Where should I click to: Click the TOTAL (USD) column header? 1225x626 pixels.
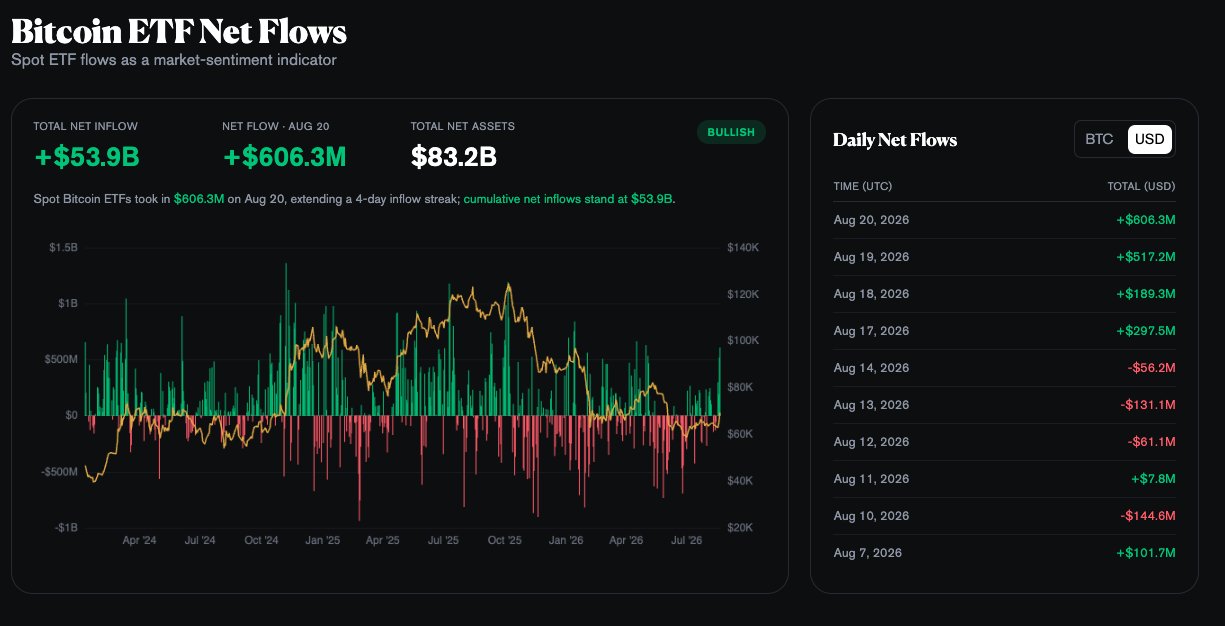(x=1141, y=186)
